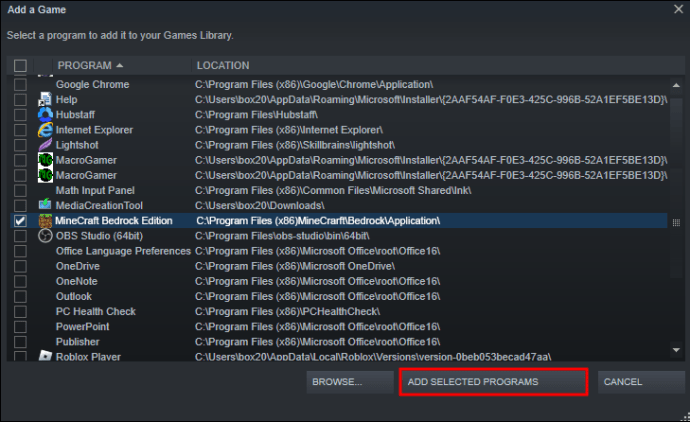Click the MacroGamer icon above Math Input Panel
This screenshot has height=422, width=690.
coord(45,175)
